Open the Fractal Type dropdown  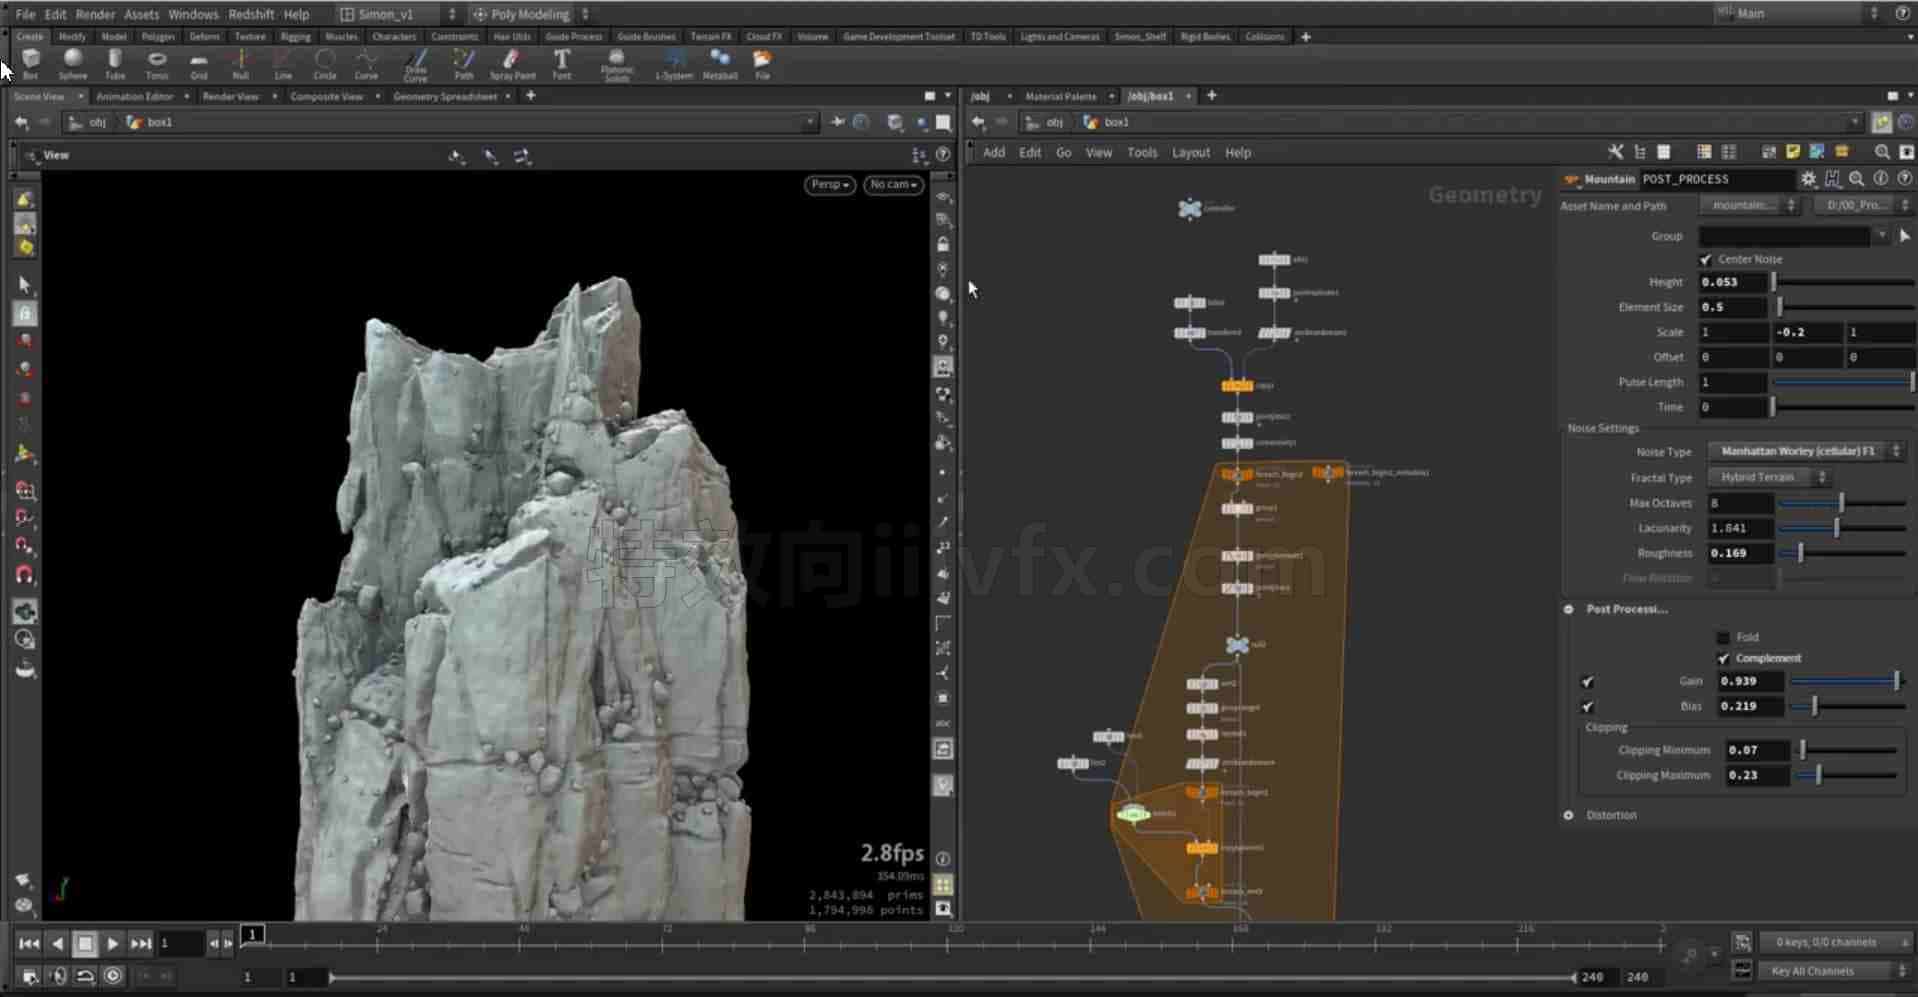(1769, 477)
